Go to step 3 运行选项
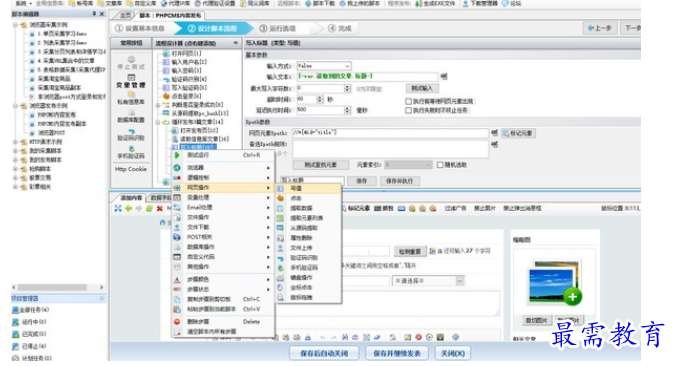Image resolution: width=673 pixels, height=366 pixels. tap(278, 29)
